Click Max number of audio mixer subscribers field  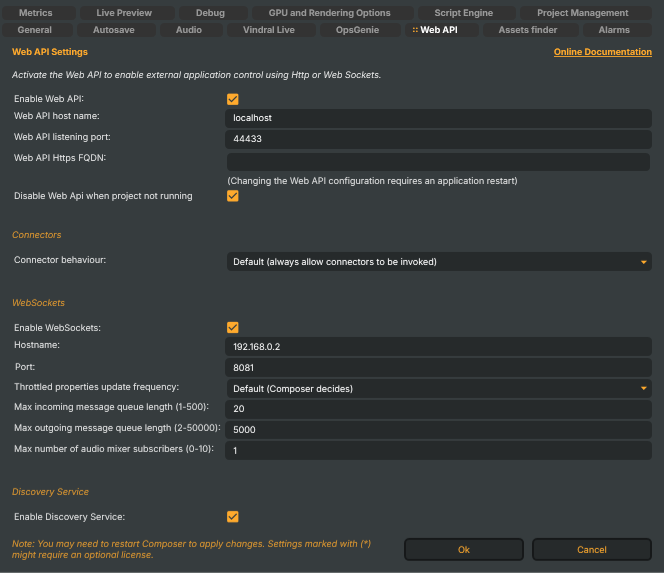[x=438, y=451]
